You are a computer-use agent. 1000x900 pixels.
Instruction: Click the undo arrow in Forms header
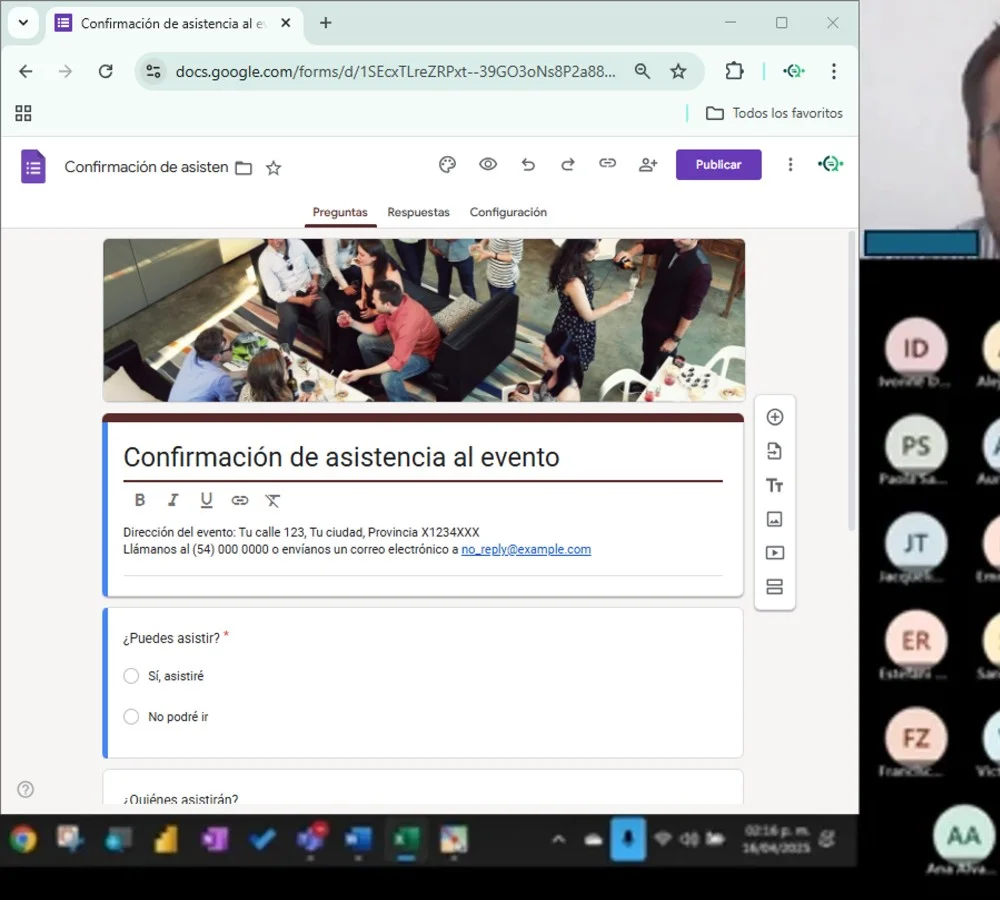tap(528, 165)
